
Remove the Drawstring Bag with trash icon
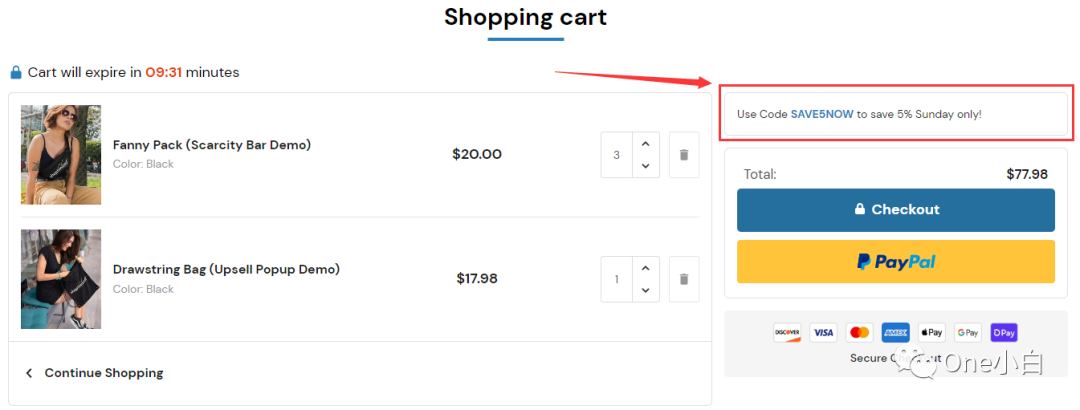[684, 279]
